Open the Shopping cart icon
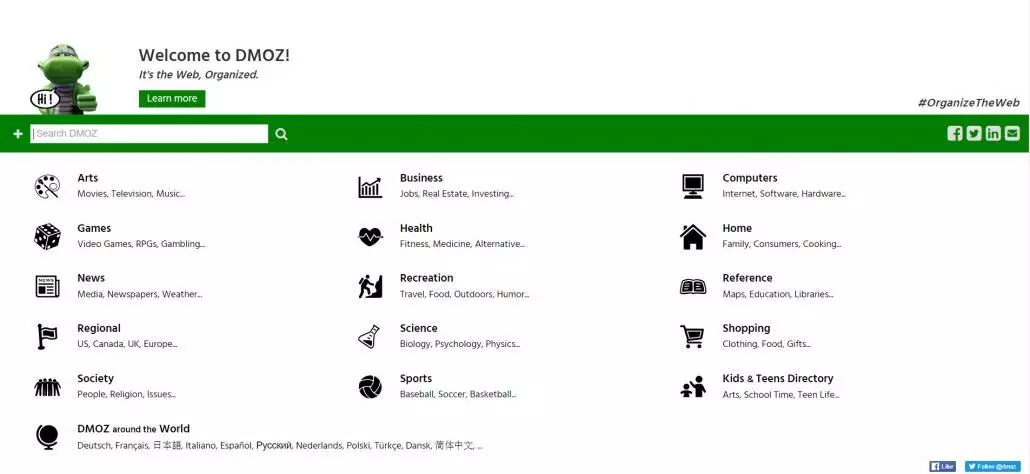Viewport: 1030px width, 474px height. pyautogui.click(x=692, y=337)
